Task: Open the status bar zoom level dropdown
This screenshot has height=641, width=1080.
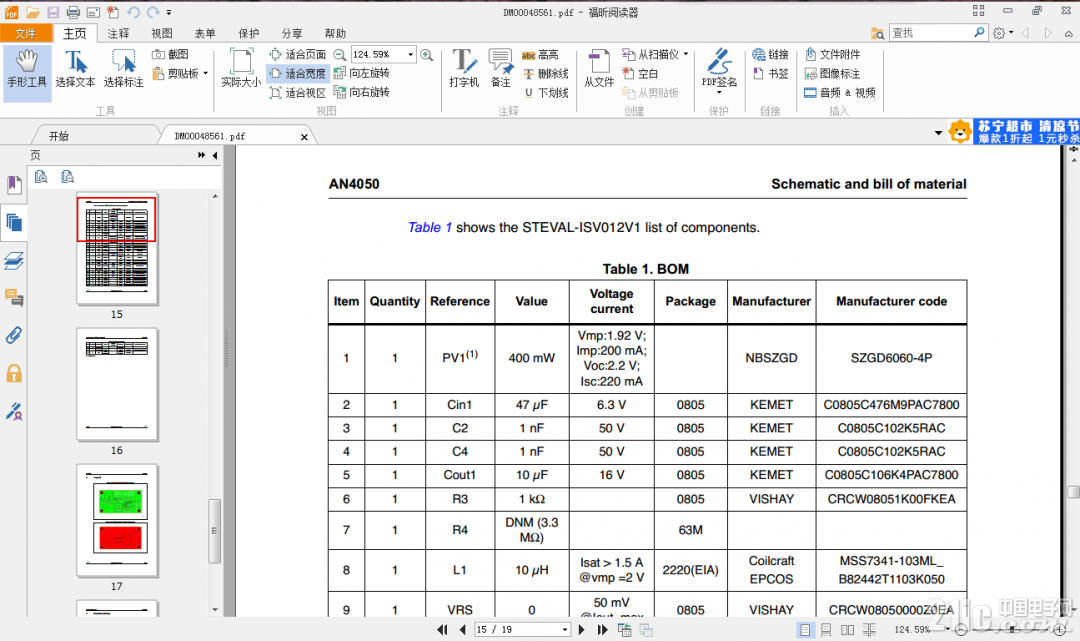Action: 948,629
